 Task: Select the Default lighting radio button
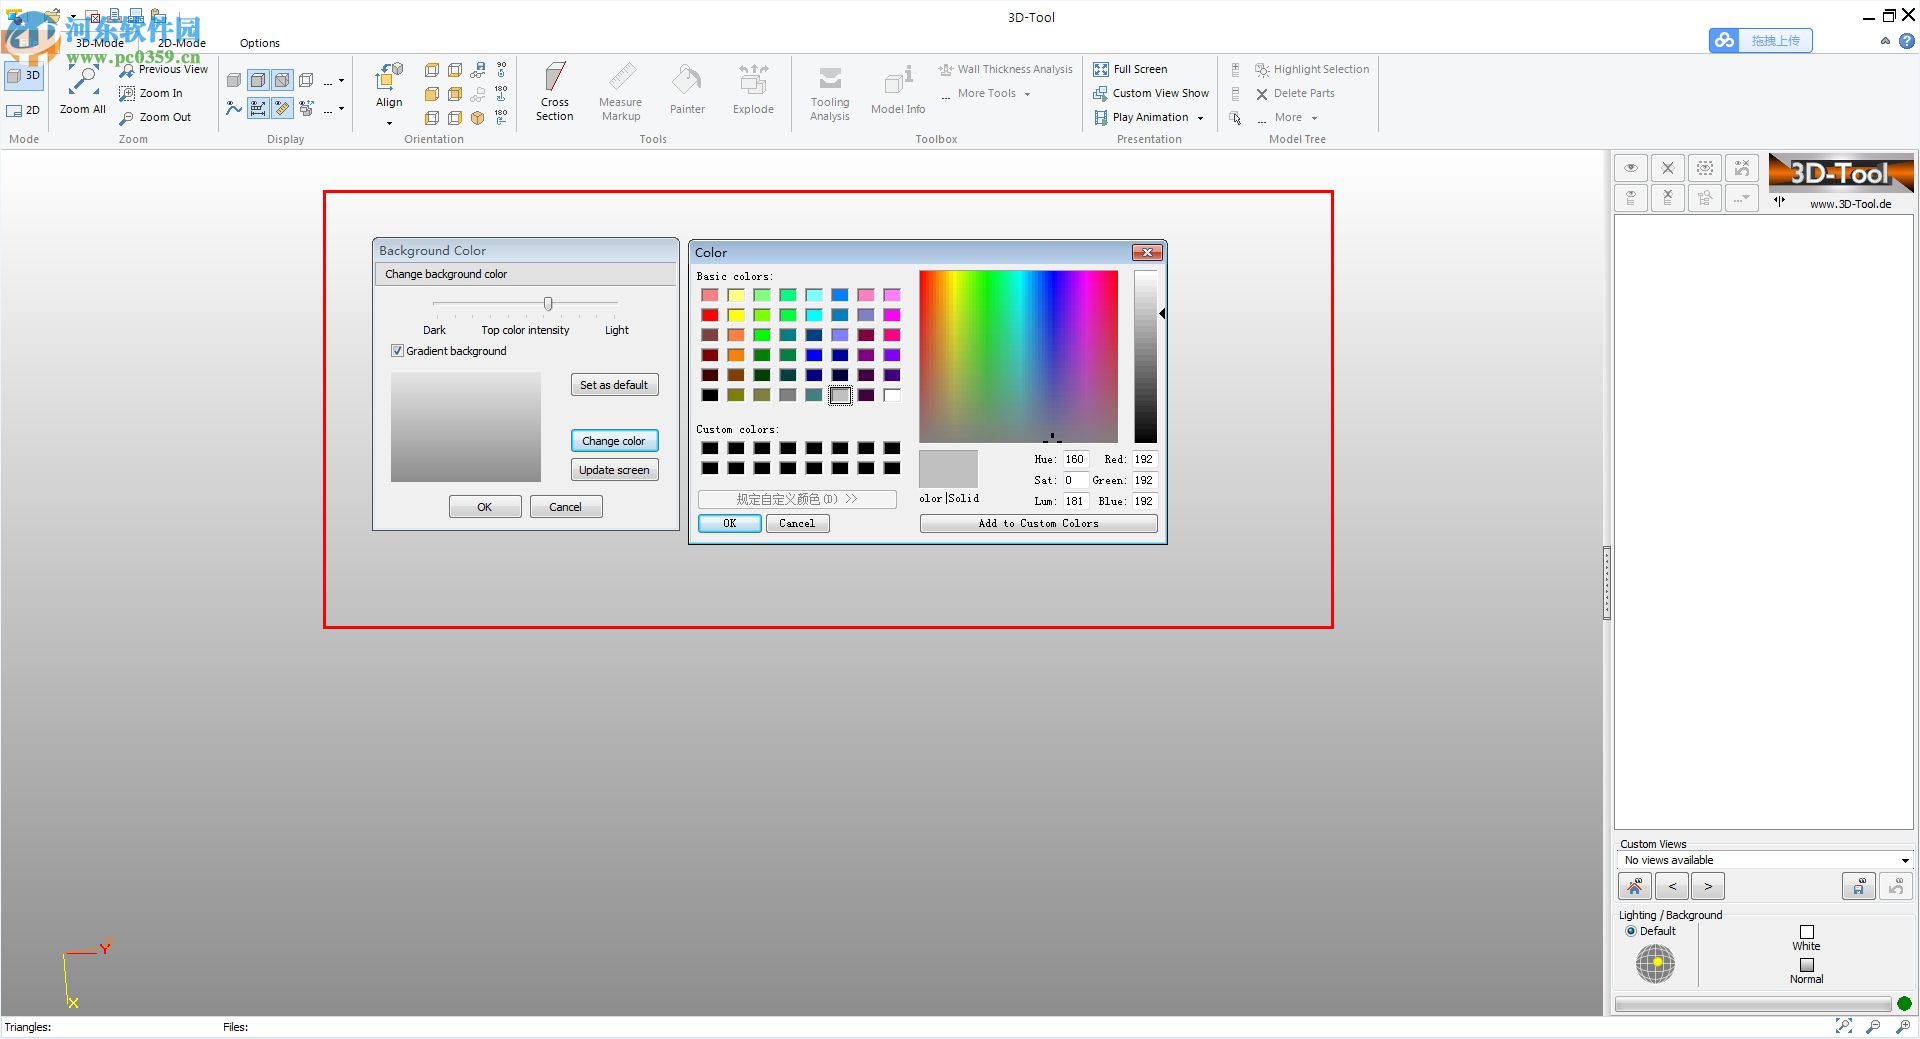(x=1632, y=931)
